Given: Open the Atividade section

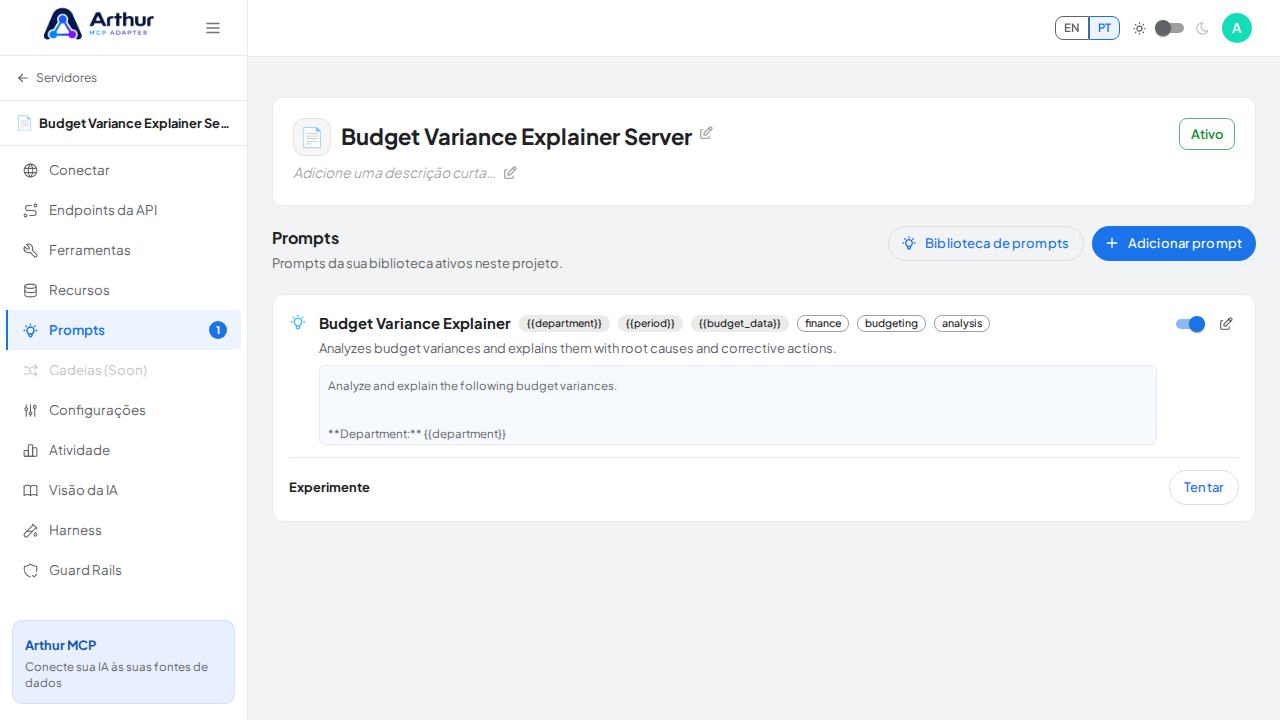Looking at the screenshot, I should tap(124, 450).
